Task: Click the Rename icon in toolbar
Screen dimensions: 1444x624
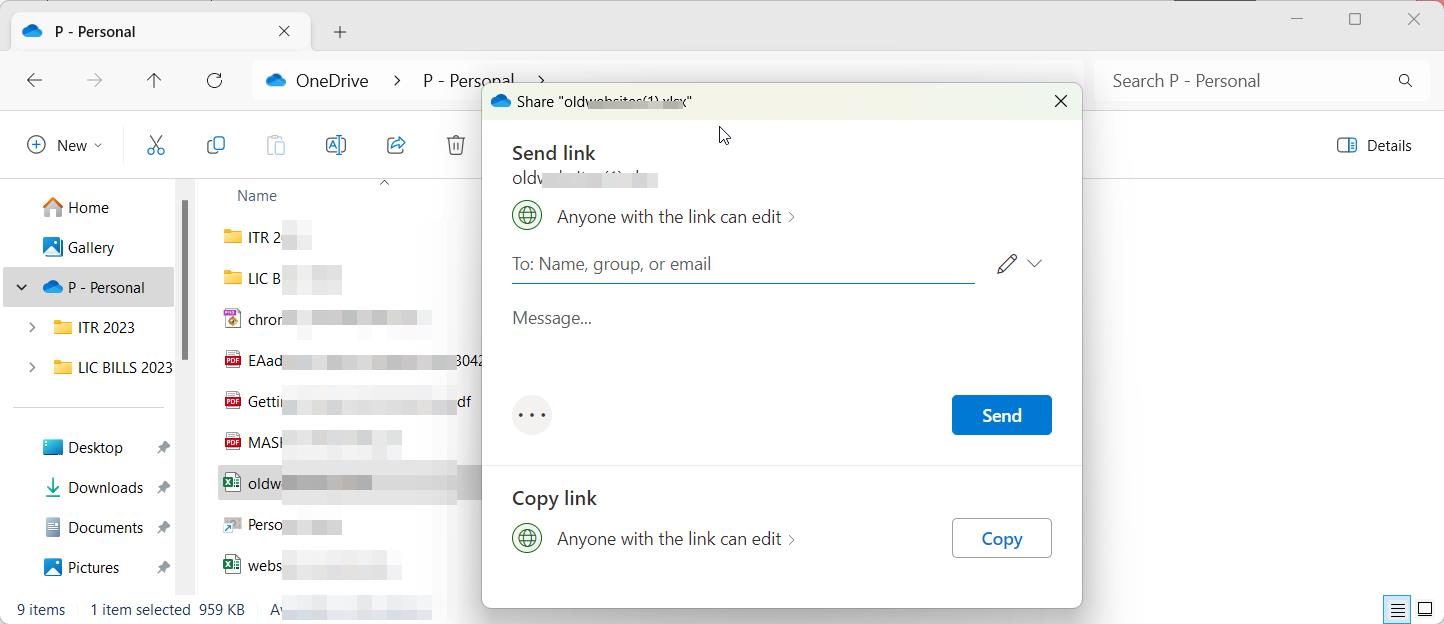Action: [x=336, y=145]
